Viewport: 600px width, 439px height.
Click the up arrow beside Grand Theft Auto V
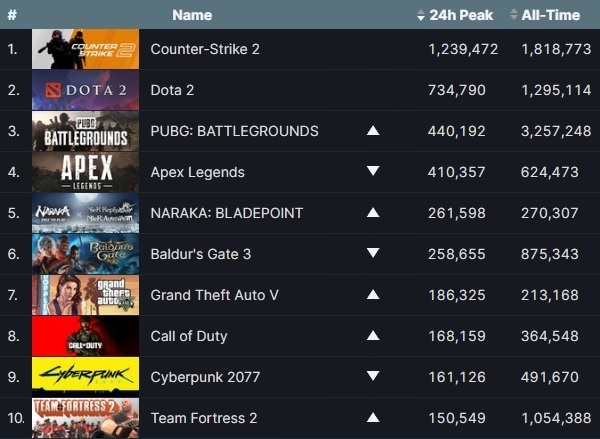(x=373, y=295)
